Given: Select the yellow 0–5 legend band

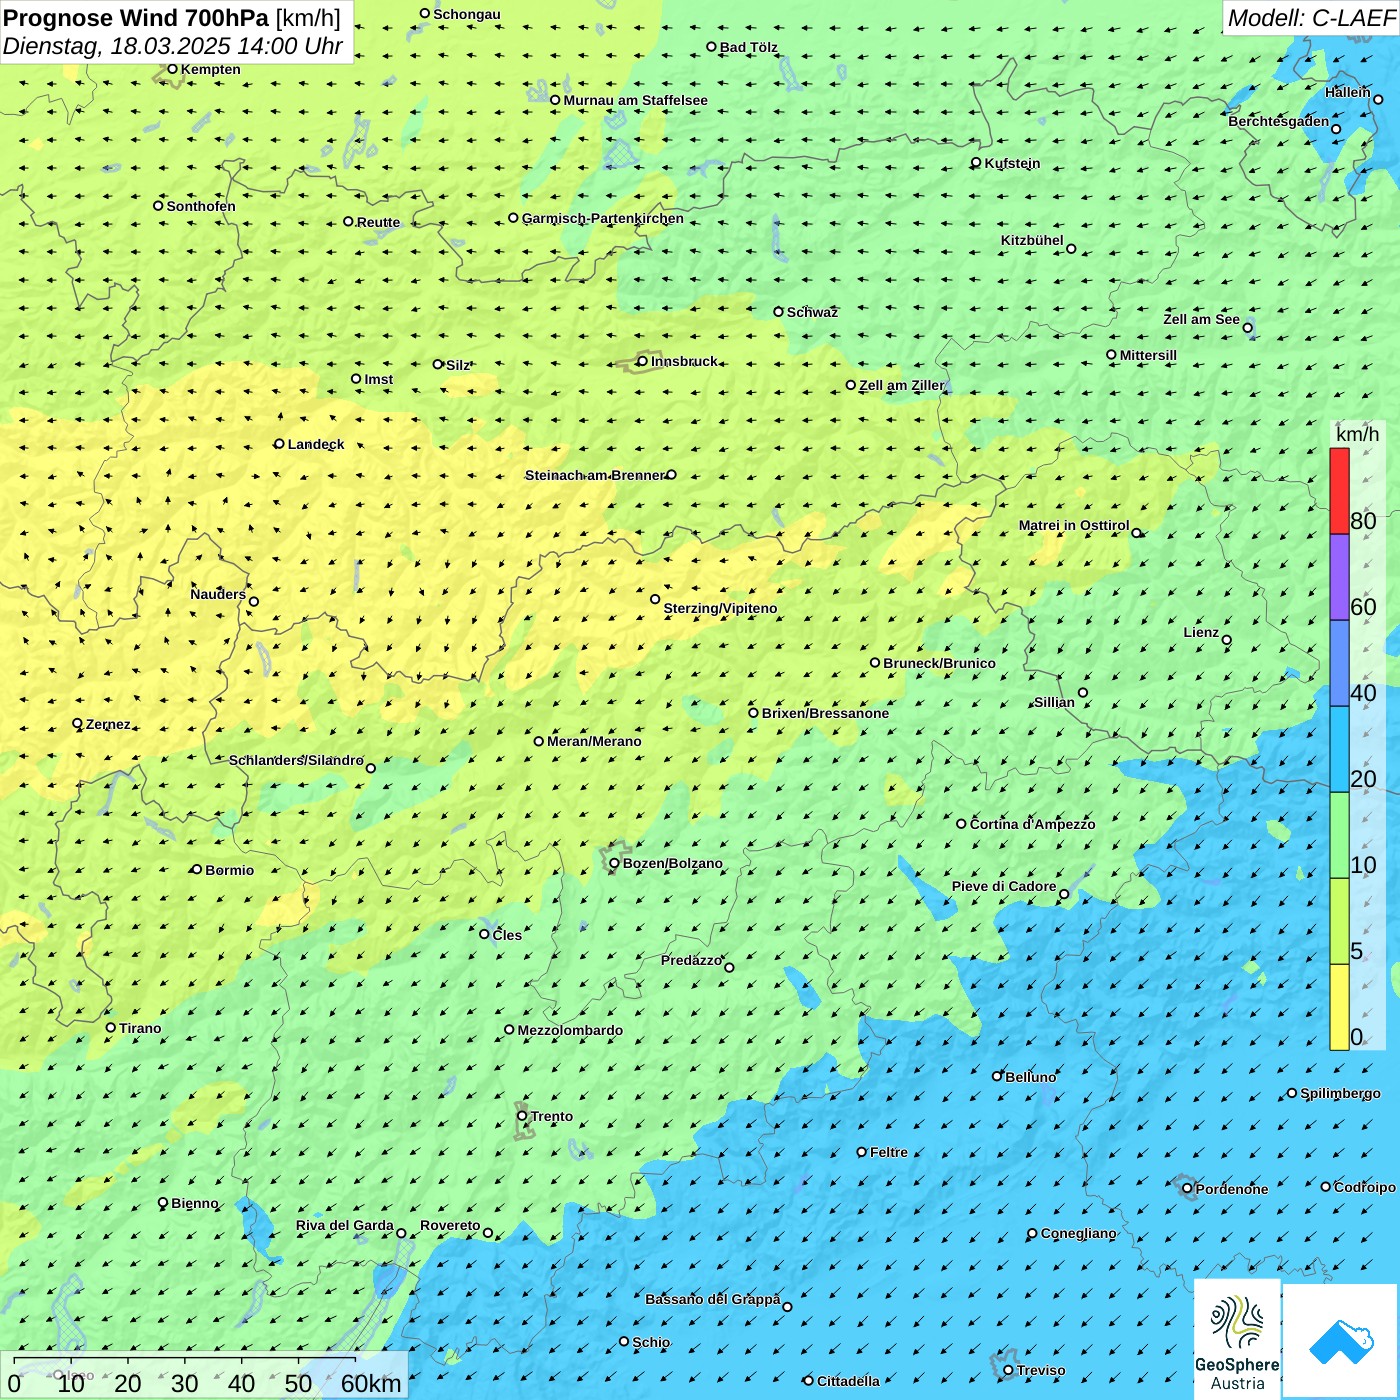Looking at the screenshot, I should tap(1339, 1007).
